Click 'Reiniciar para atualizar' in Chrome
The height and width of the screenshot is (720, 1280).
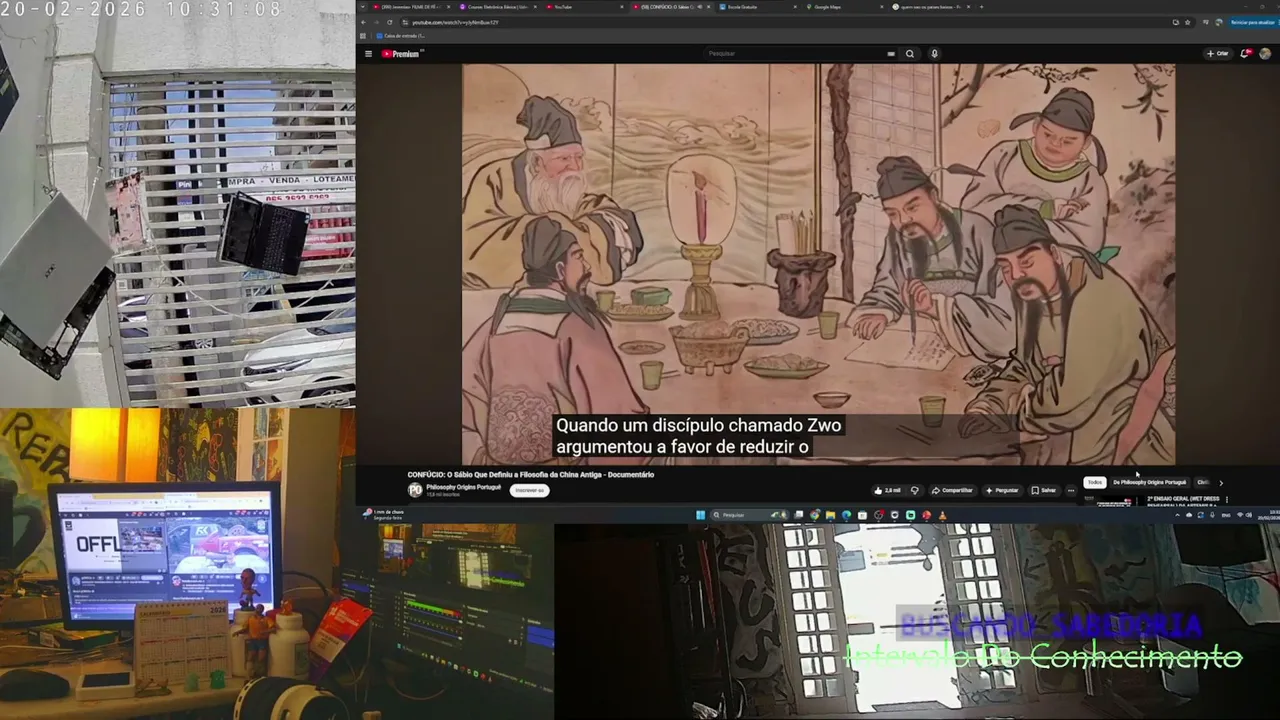point(1252,22)
